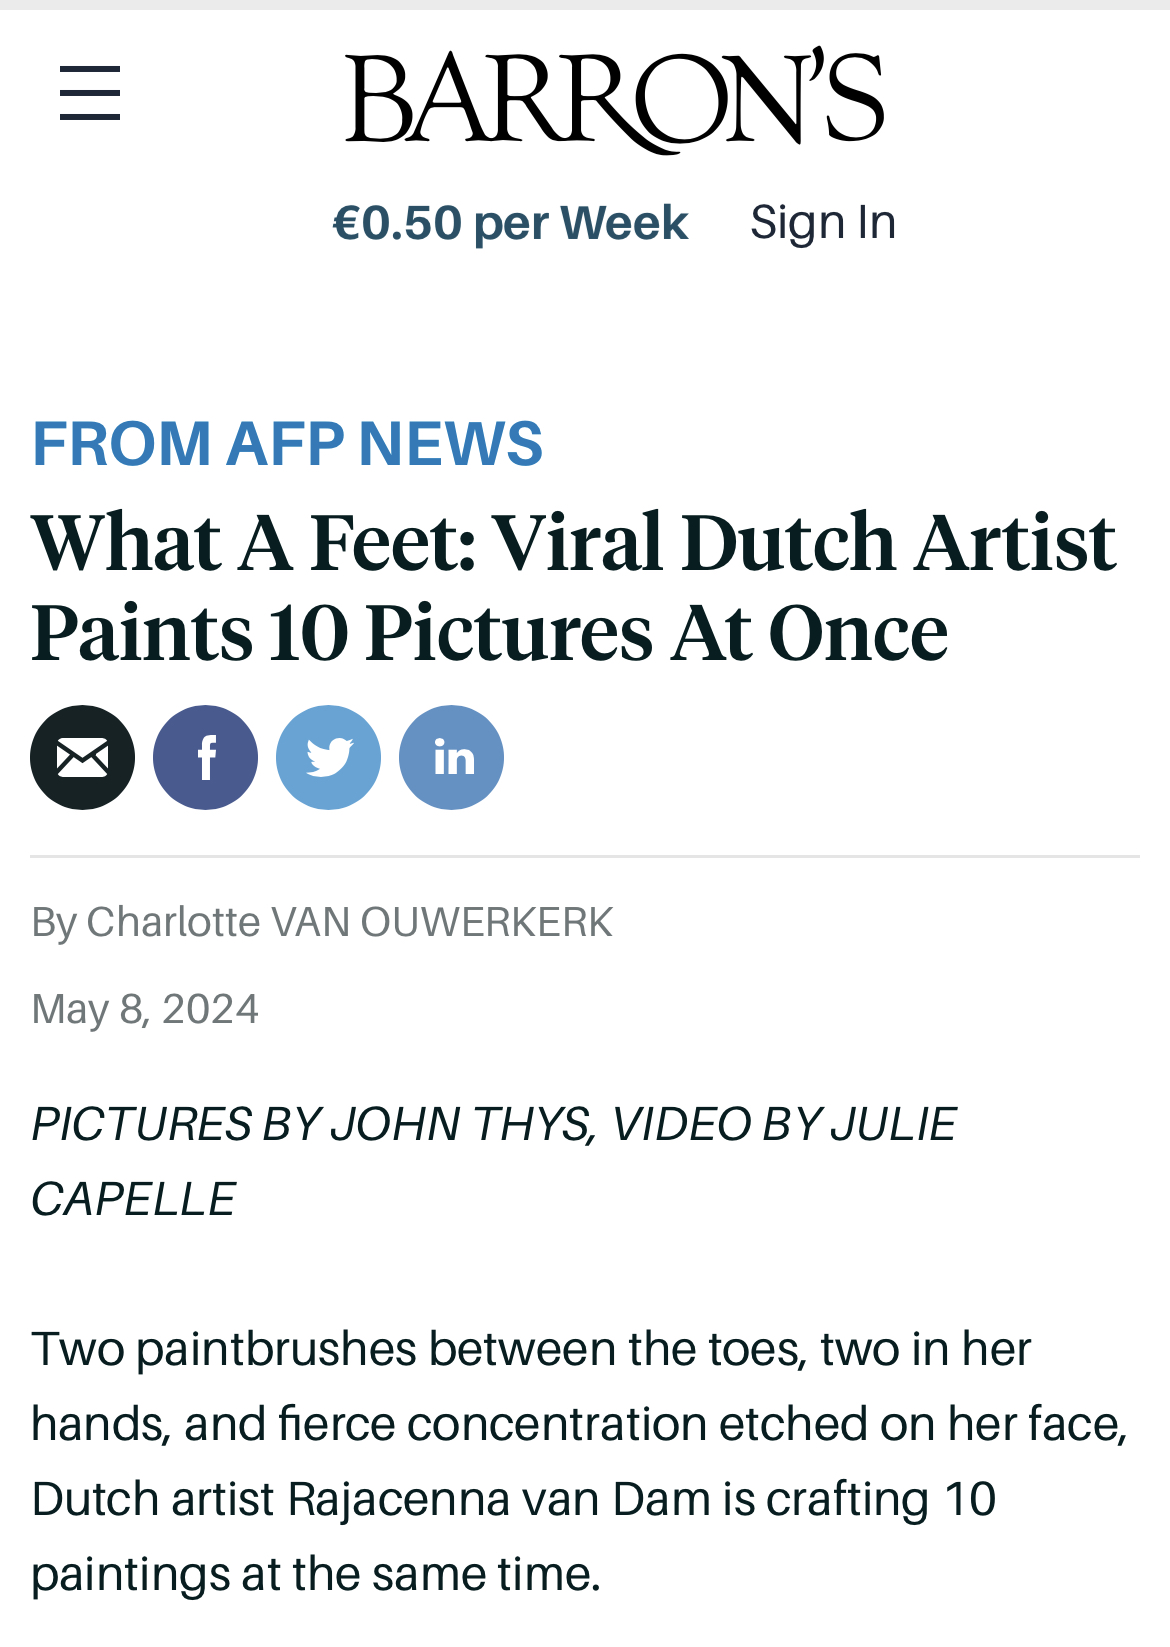Share article on Facebook
This screenshot has width=1170, height=1647.
click(x=205, y=757)
